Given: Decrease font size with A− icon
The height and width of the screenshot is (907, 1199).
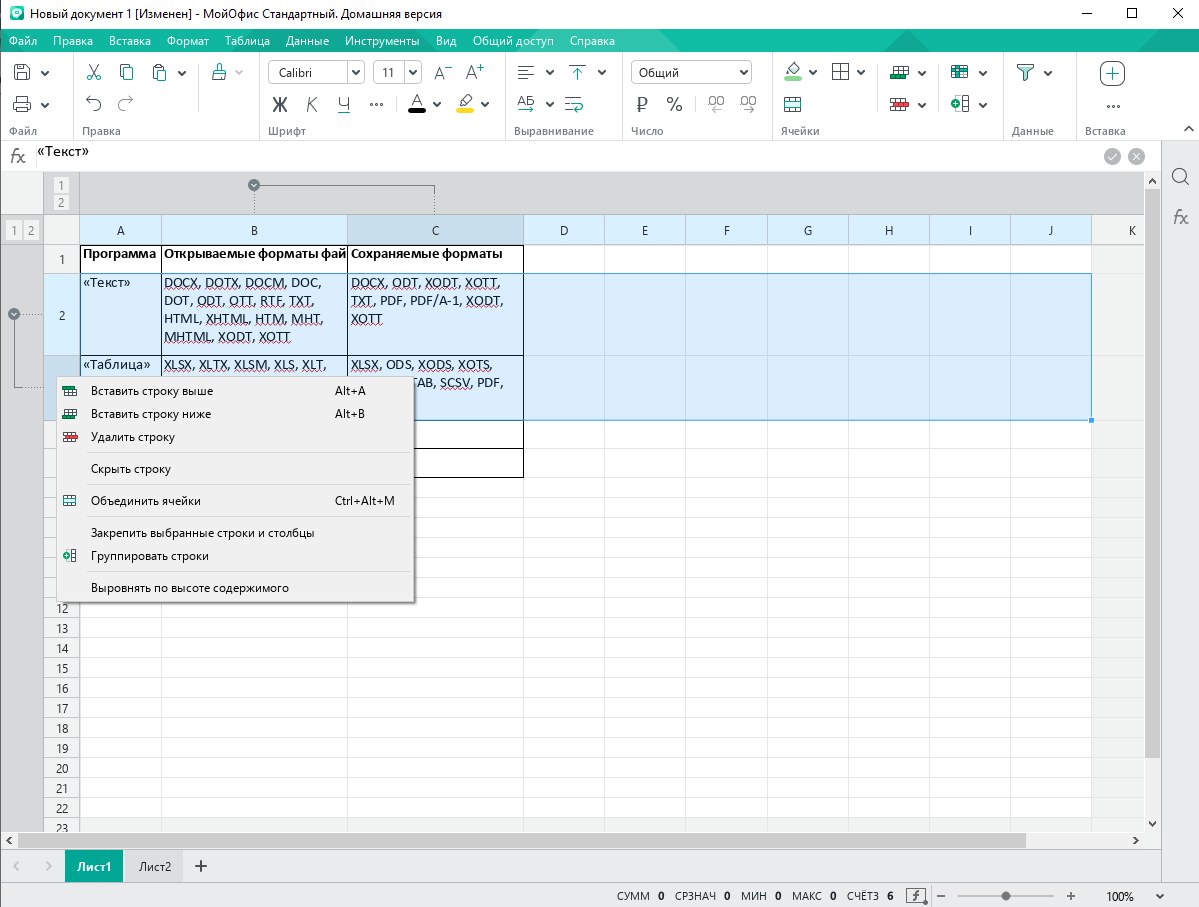Looking at the screenshot, I should coord(443,73).
